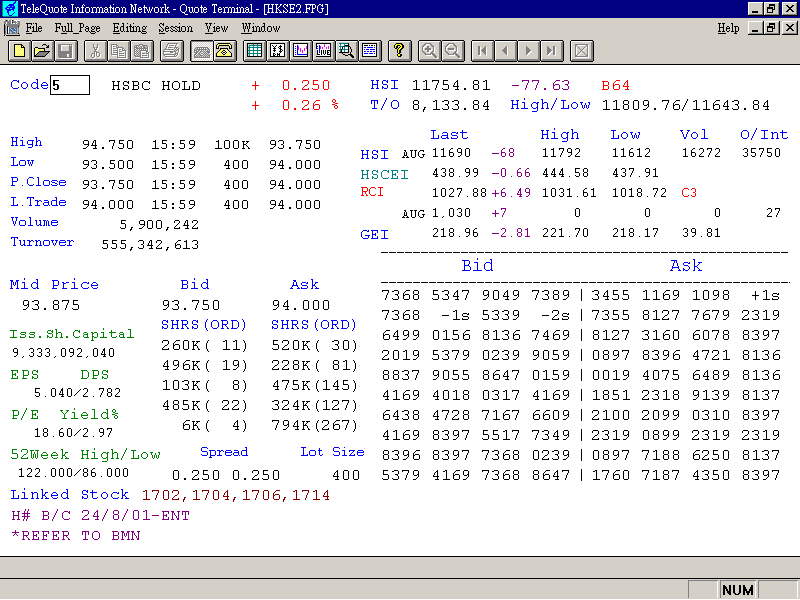Click the crossed-box icon at toolbar end
This screenshot has width=800, height=600.
[582, 51]
